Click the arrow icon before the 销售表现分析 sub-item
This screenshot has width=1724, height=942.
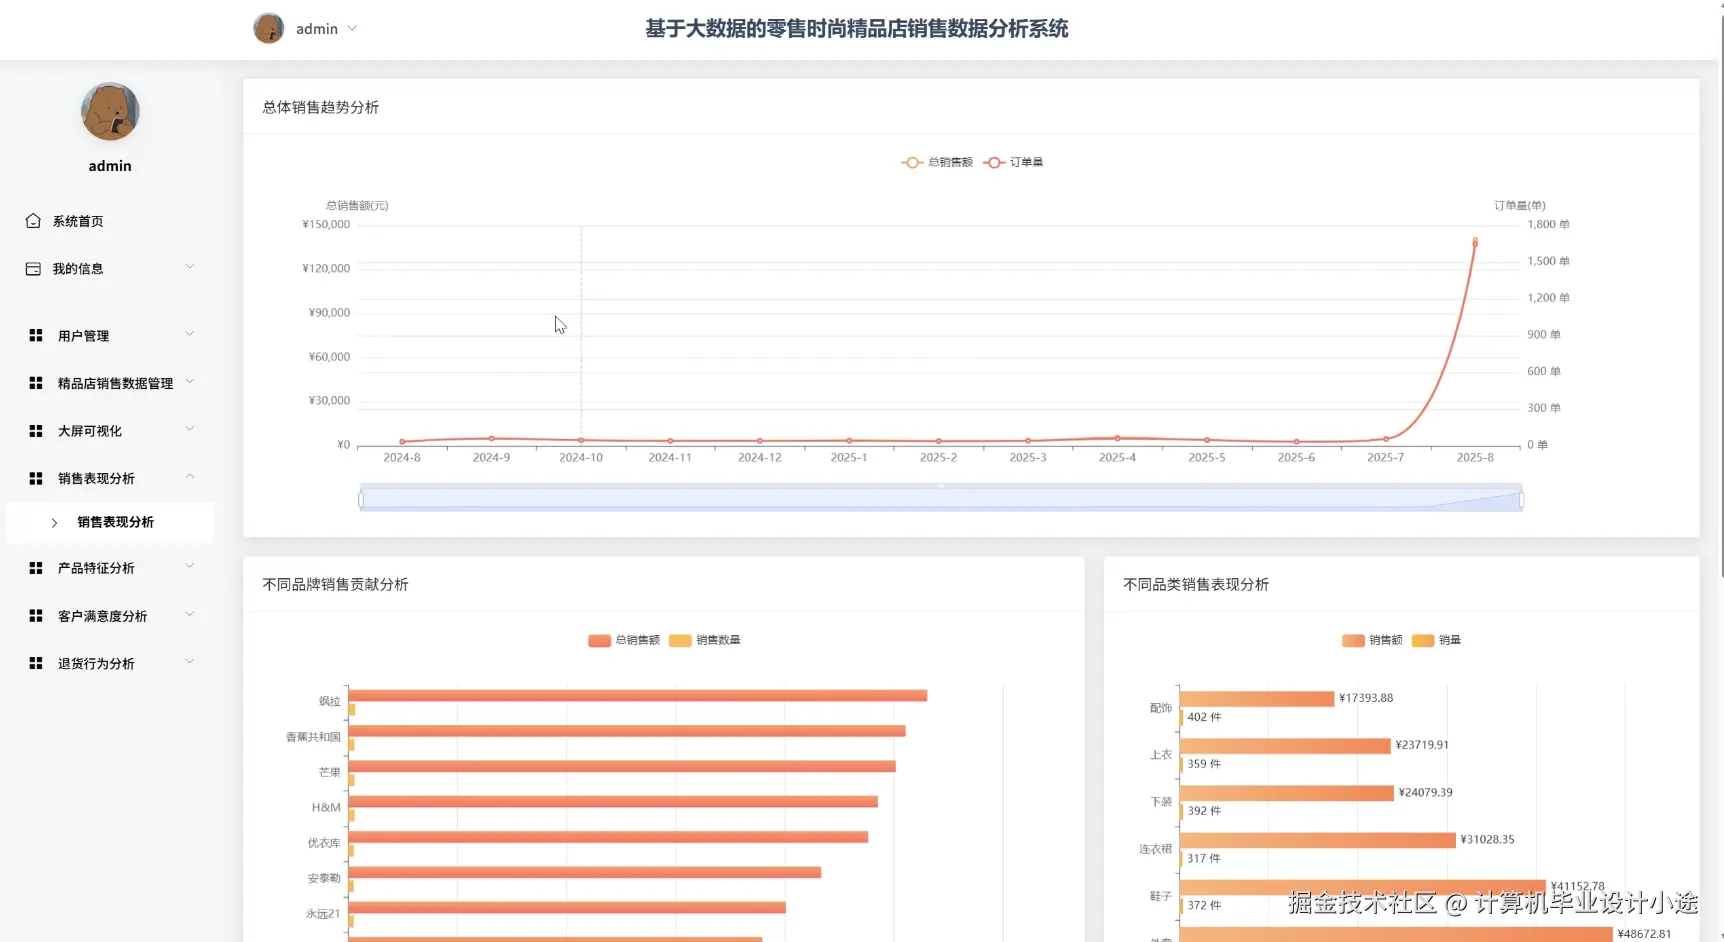click(54, 523)
